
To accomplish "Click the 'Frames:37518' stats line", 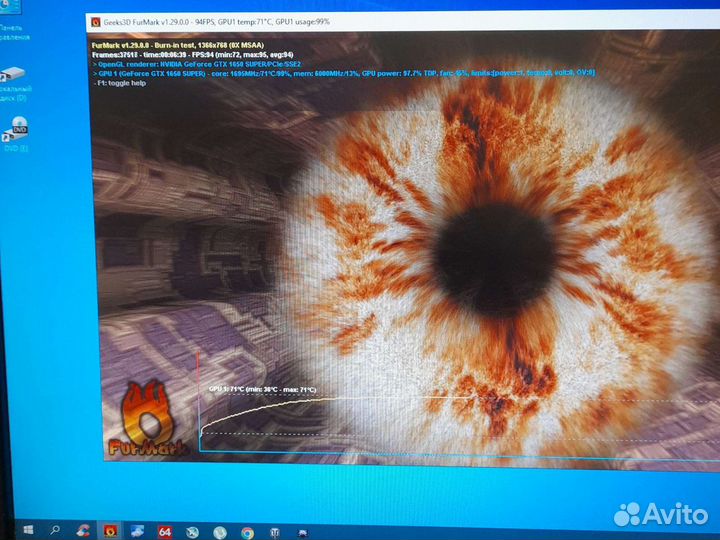I will click(x=192, y=55).
